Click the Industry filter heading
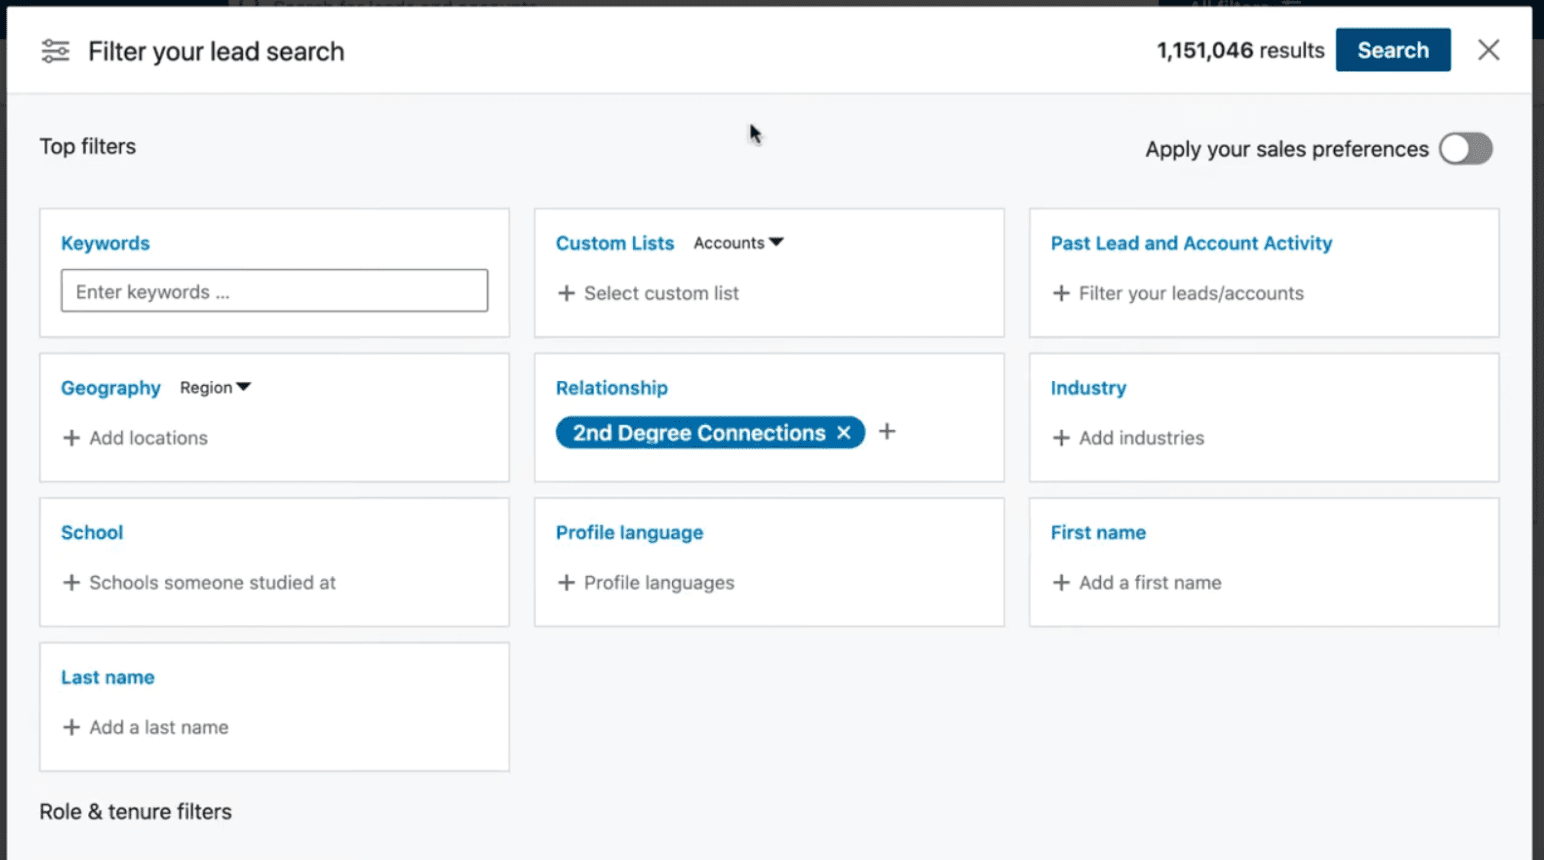 pyautogui.click(x=1088, y=388)
